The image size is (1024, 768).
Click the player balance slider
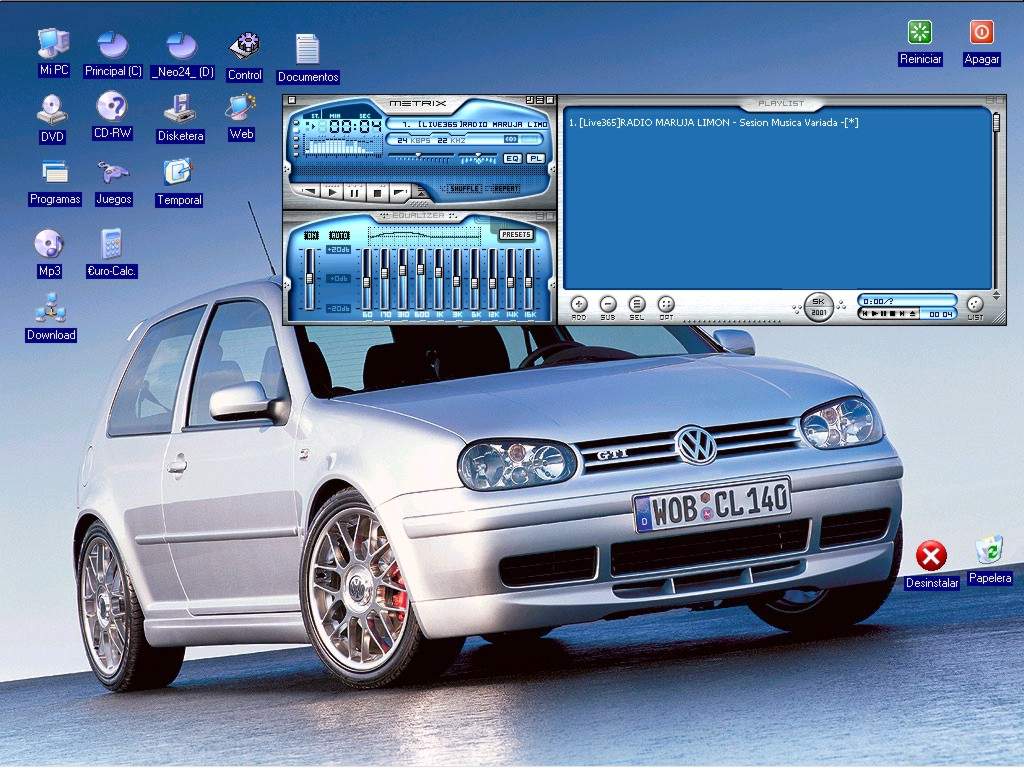(x=478, y=157)
